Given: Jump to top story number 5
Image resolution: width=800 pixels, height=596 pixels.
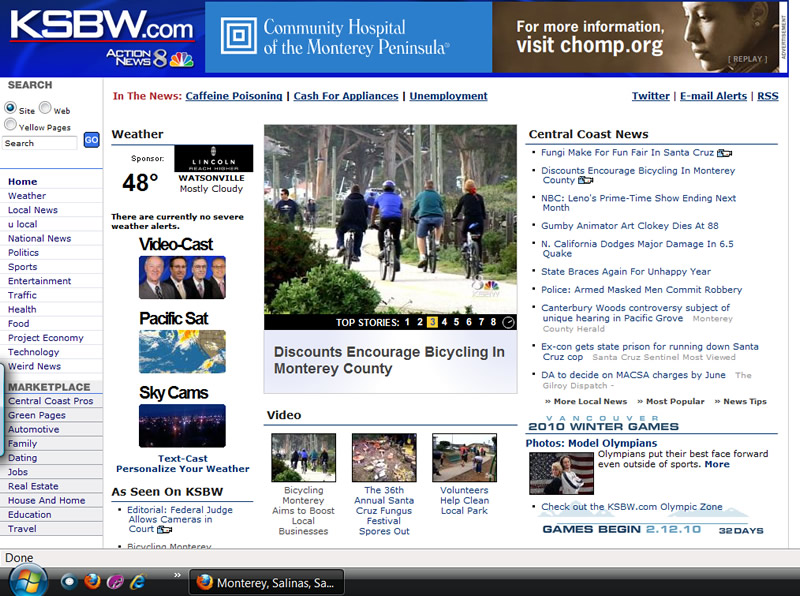Looking at the screenshot, I should (457, 322).
